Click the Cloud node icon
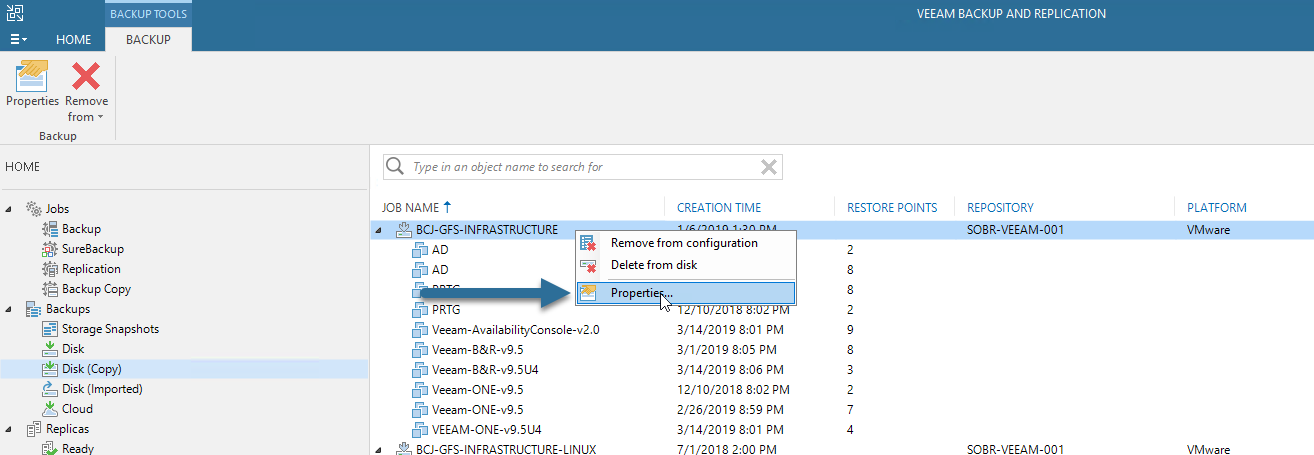Screen dimensions: 1314x455 (50, 409)
